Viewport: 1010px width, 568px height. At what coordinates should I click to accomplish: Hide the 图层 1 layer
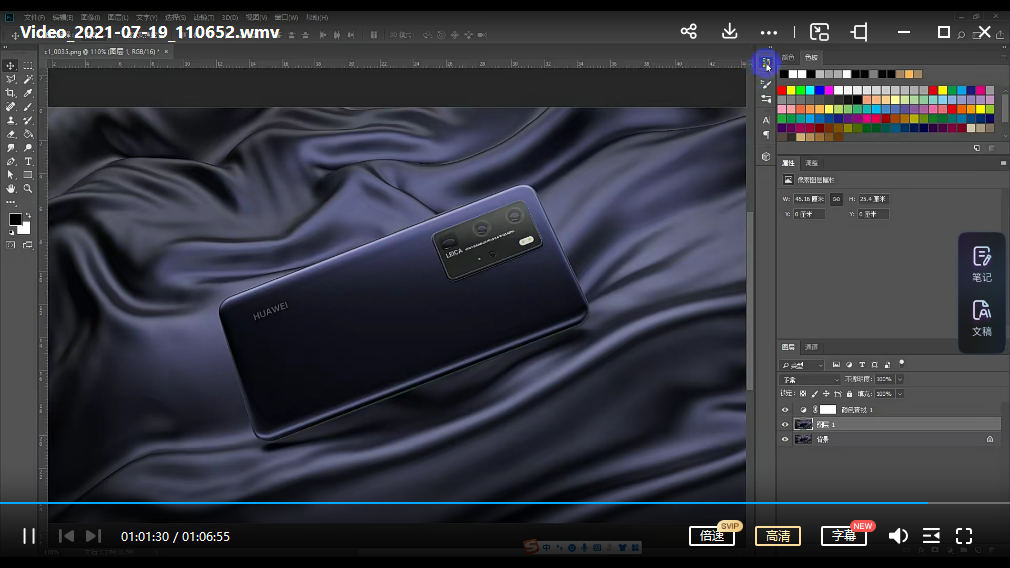[785, 424]
